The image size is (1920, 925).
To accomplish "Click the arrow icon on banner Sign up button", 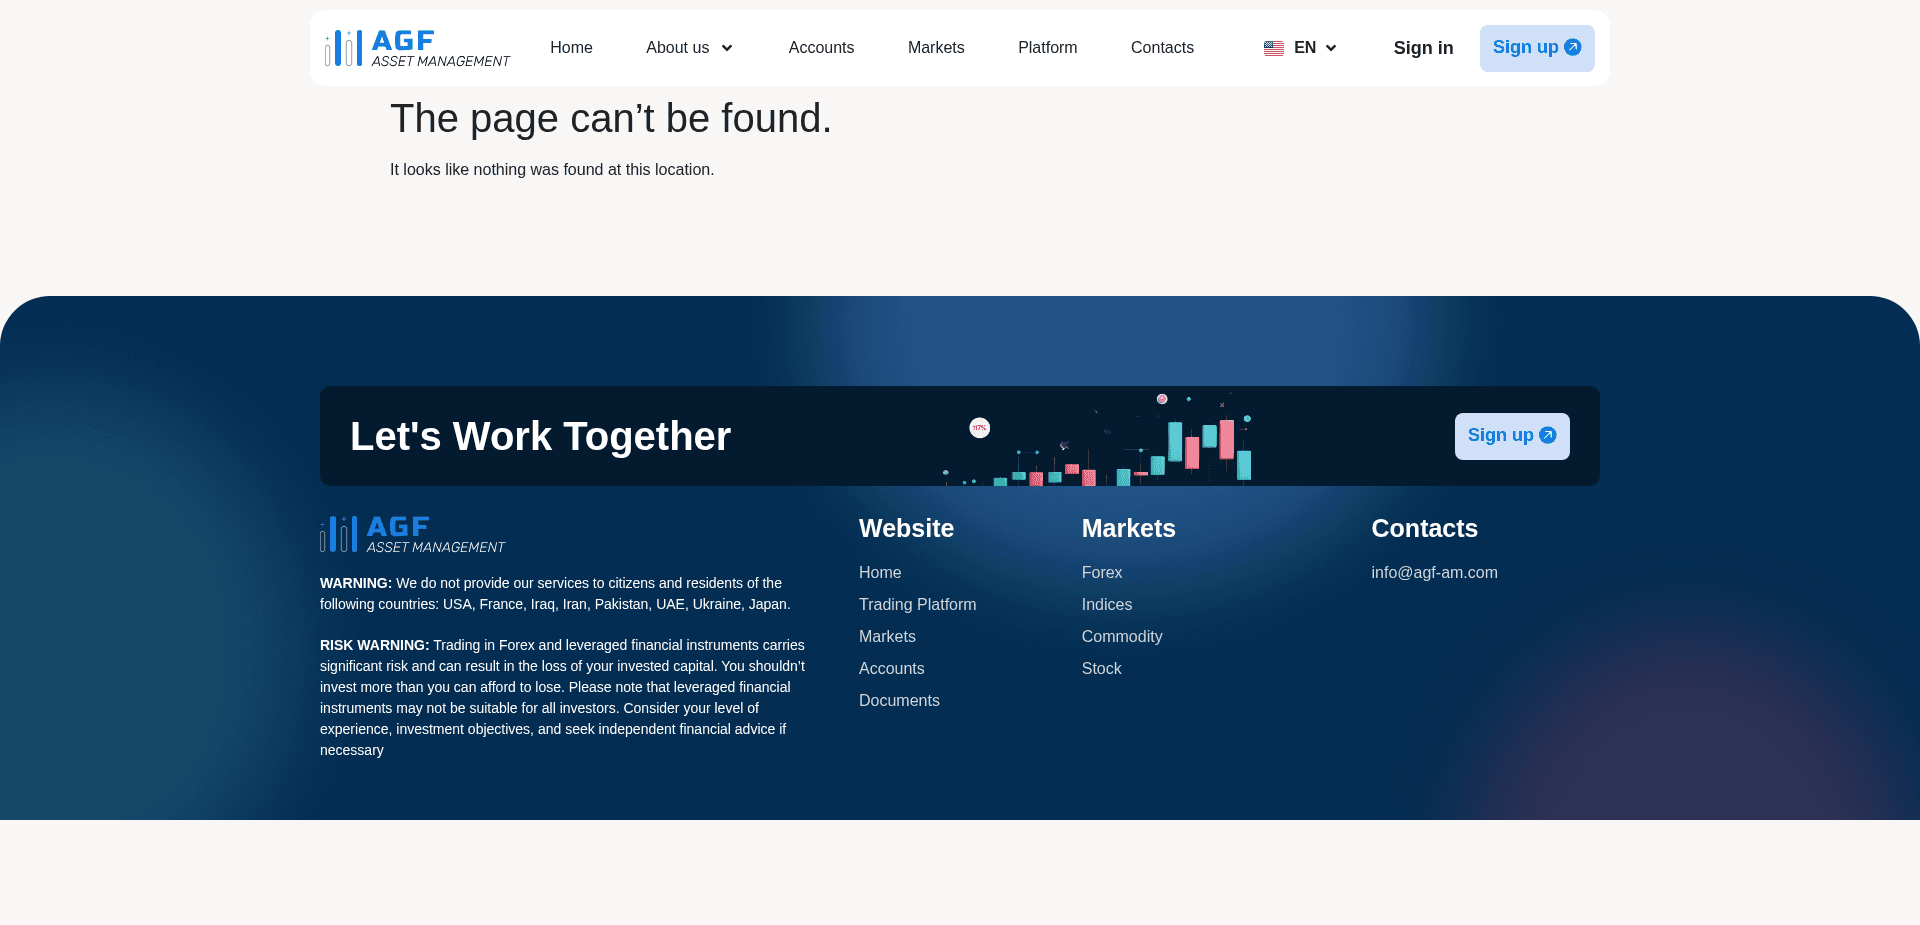I will pyautogui.click(x=1547, y=436).
